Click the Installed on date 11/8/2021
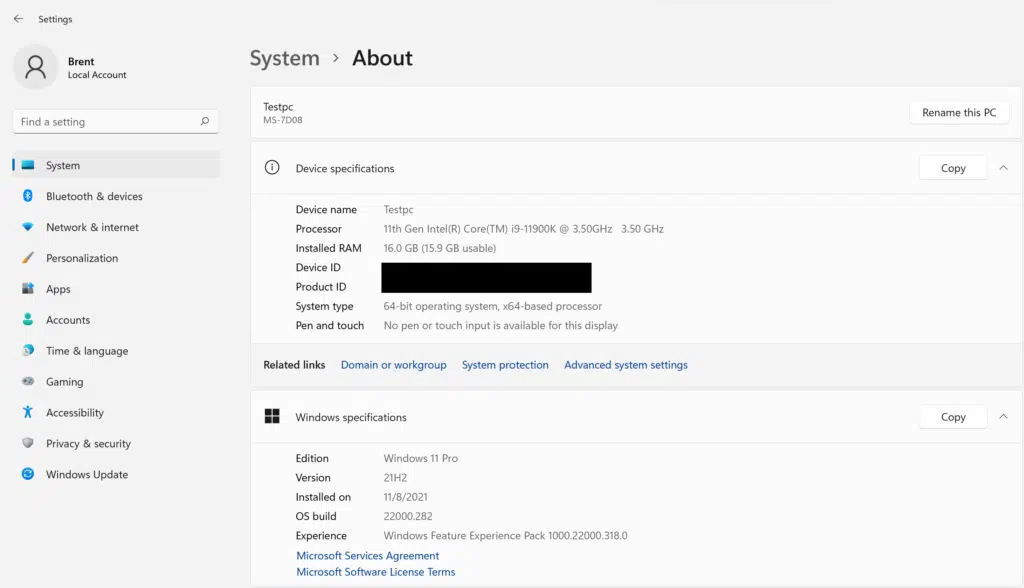Image resolution: width=1024 pixels, height=588 pixels. (405, 497)
